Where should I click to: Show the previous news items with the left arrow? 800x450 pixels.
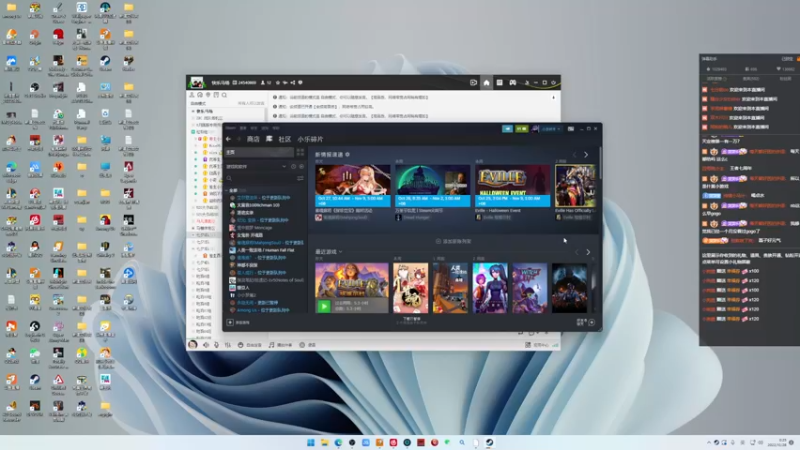(x=574, y=155)
